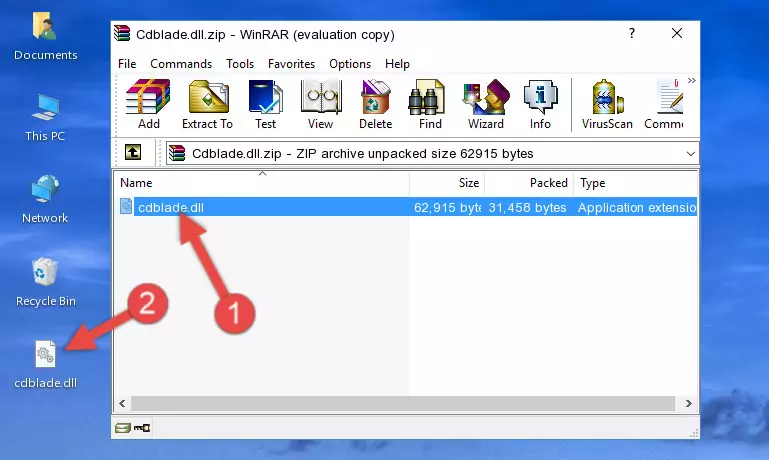The height and width of the screenshot is (460, 769).
Task: Click the Application extension type cell
Action: tap(637, 207)
